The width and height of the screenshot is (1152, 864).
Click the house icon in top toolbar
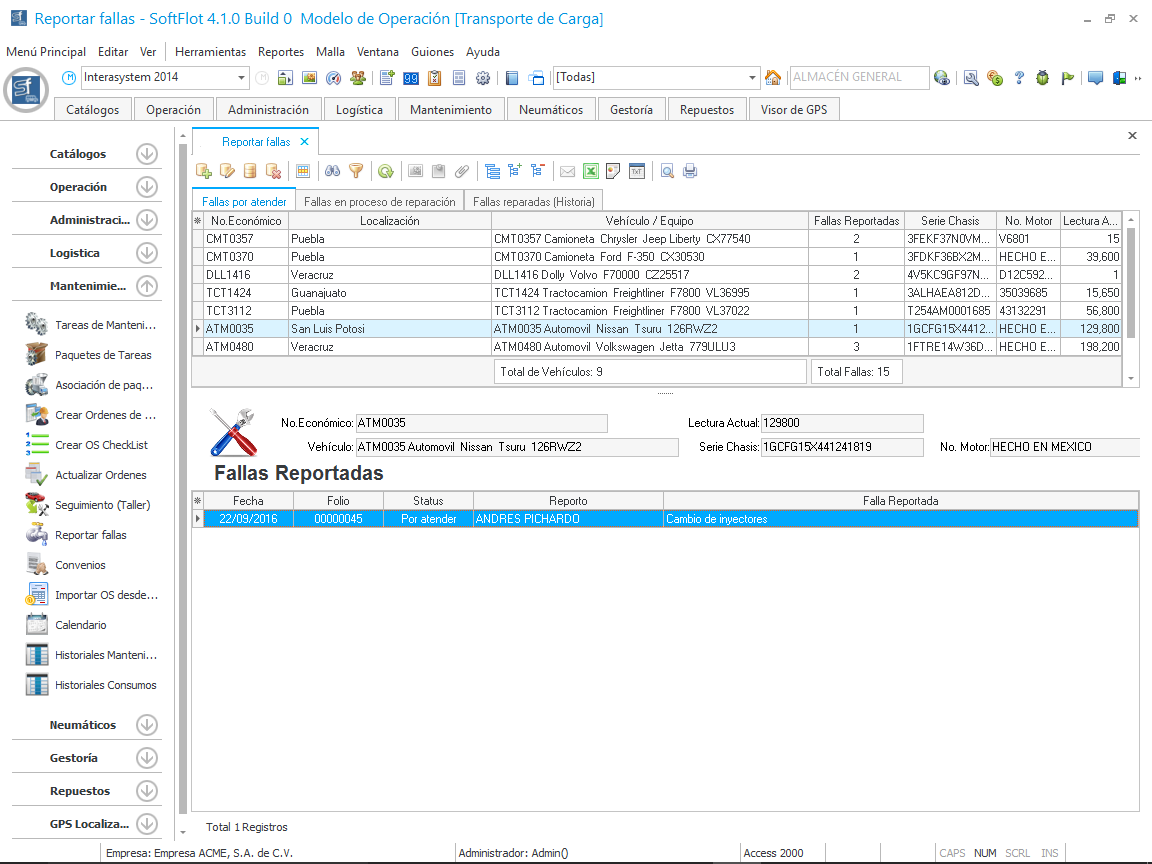(x=772, y=78)
